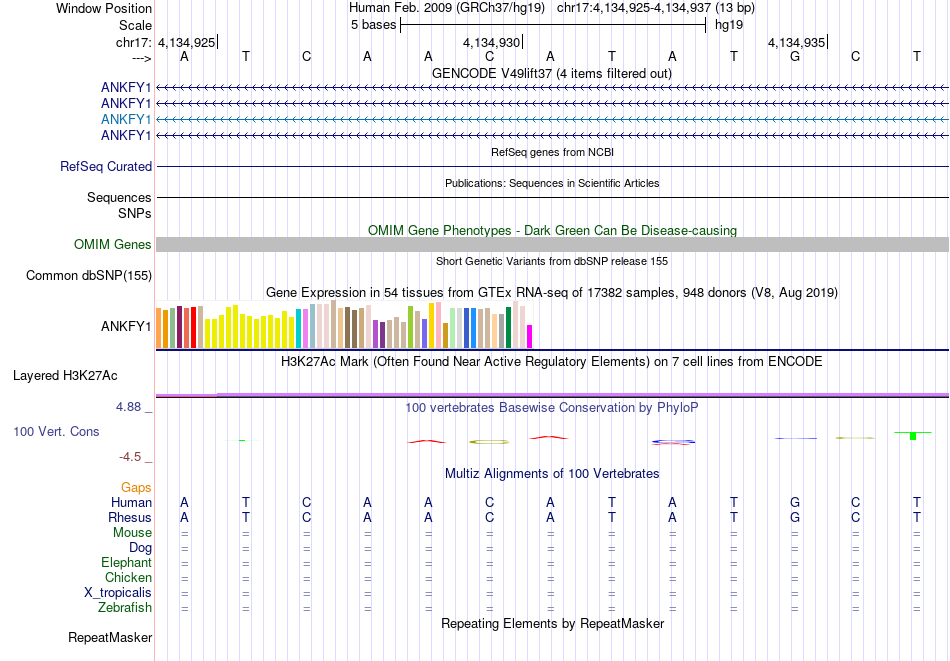Click the Gaps label in Multiz alignment
The image size is (950, 661).
pos(136,487)
